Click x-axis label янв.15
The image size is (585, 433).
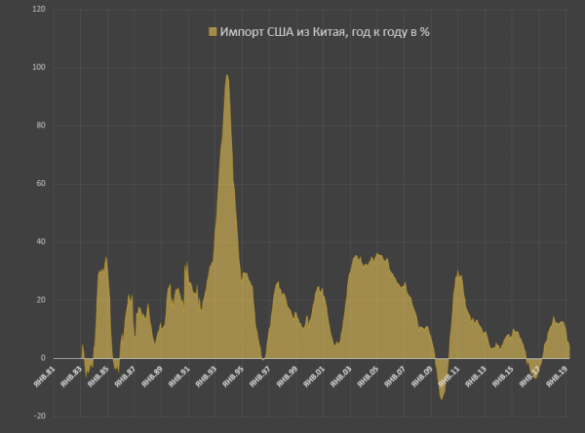503,377
